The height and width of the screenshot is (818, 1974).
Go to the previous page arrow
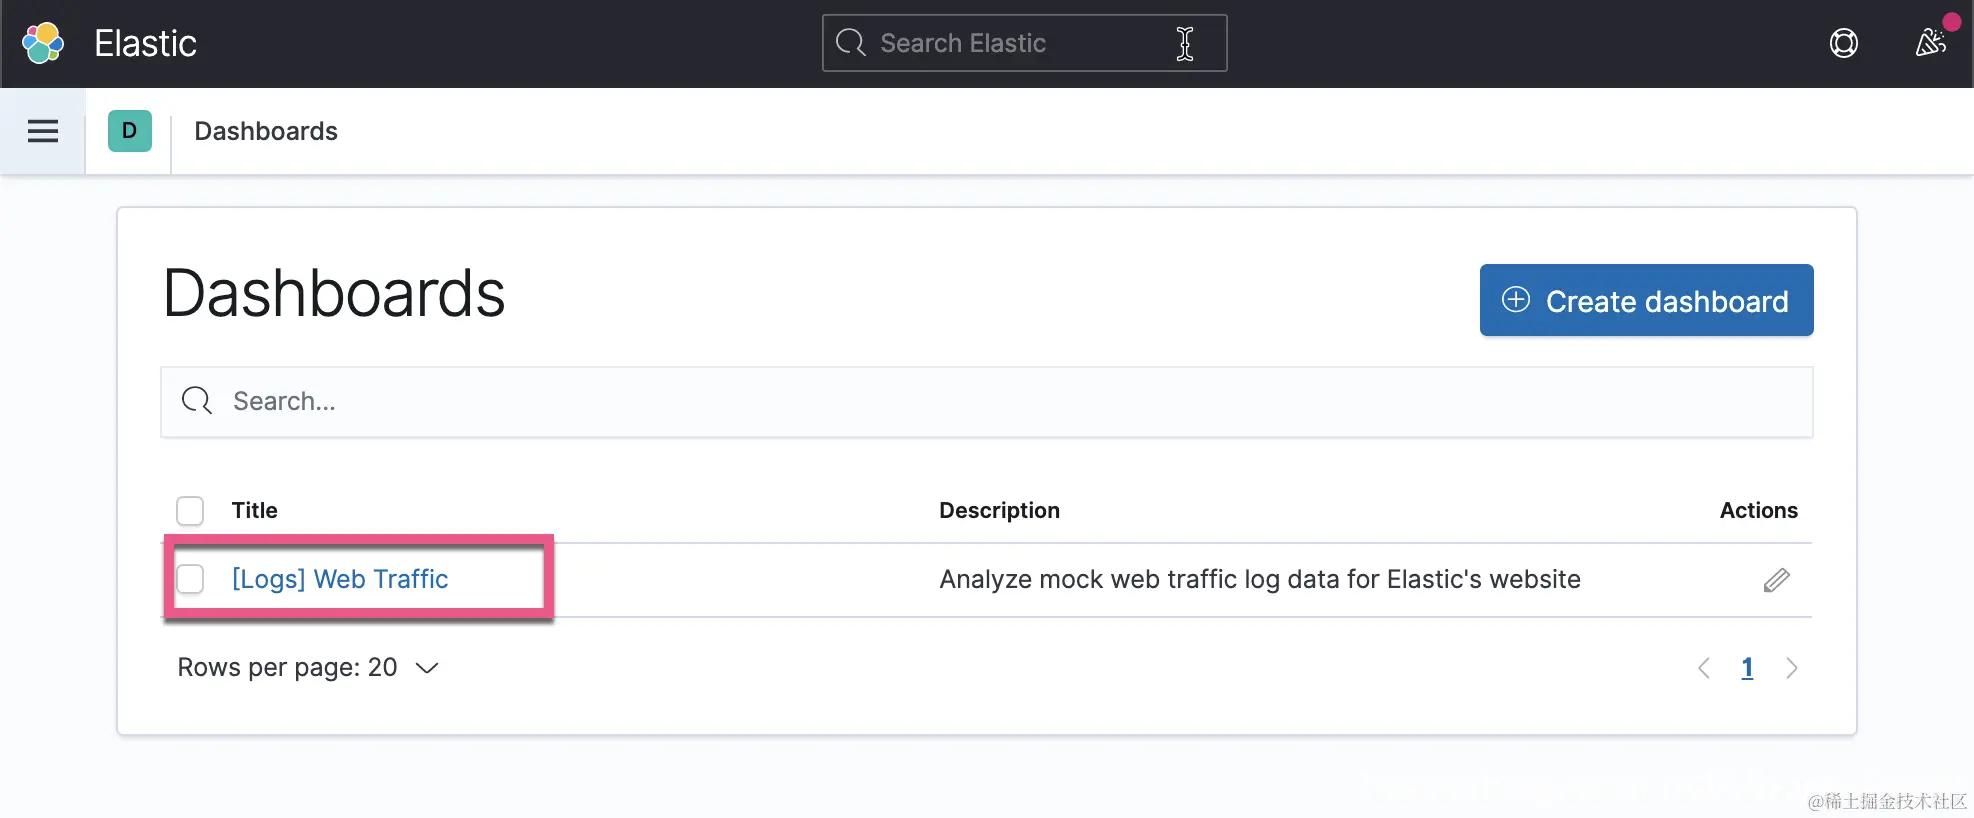(1704, 668)
